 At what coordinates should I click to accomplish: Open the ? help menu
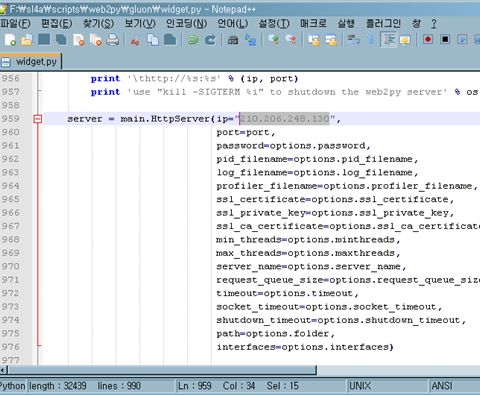coord(433,24)
